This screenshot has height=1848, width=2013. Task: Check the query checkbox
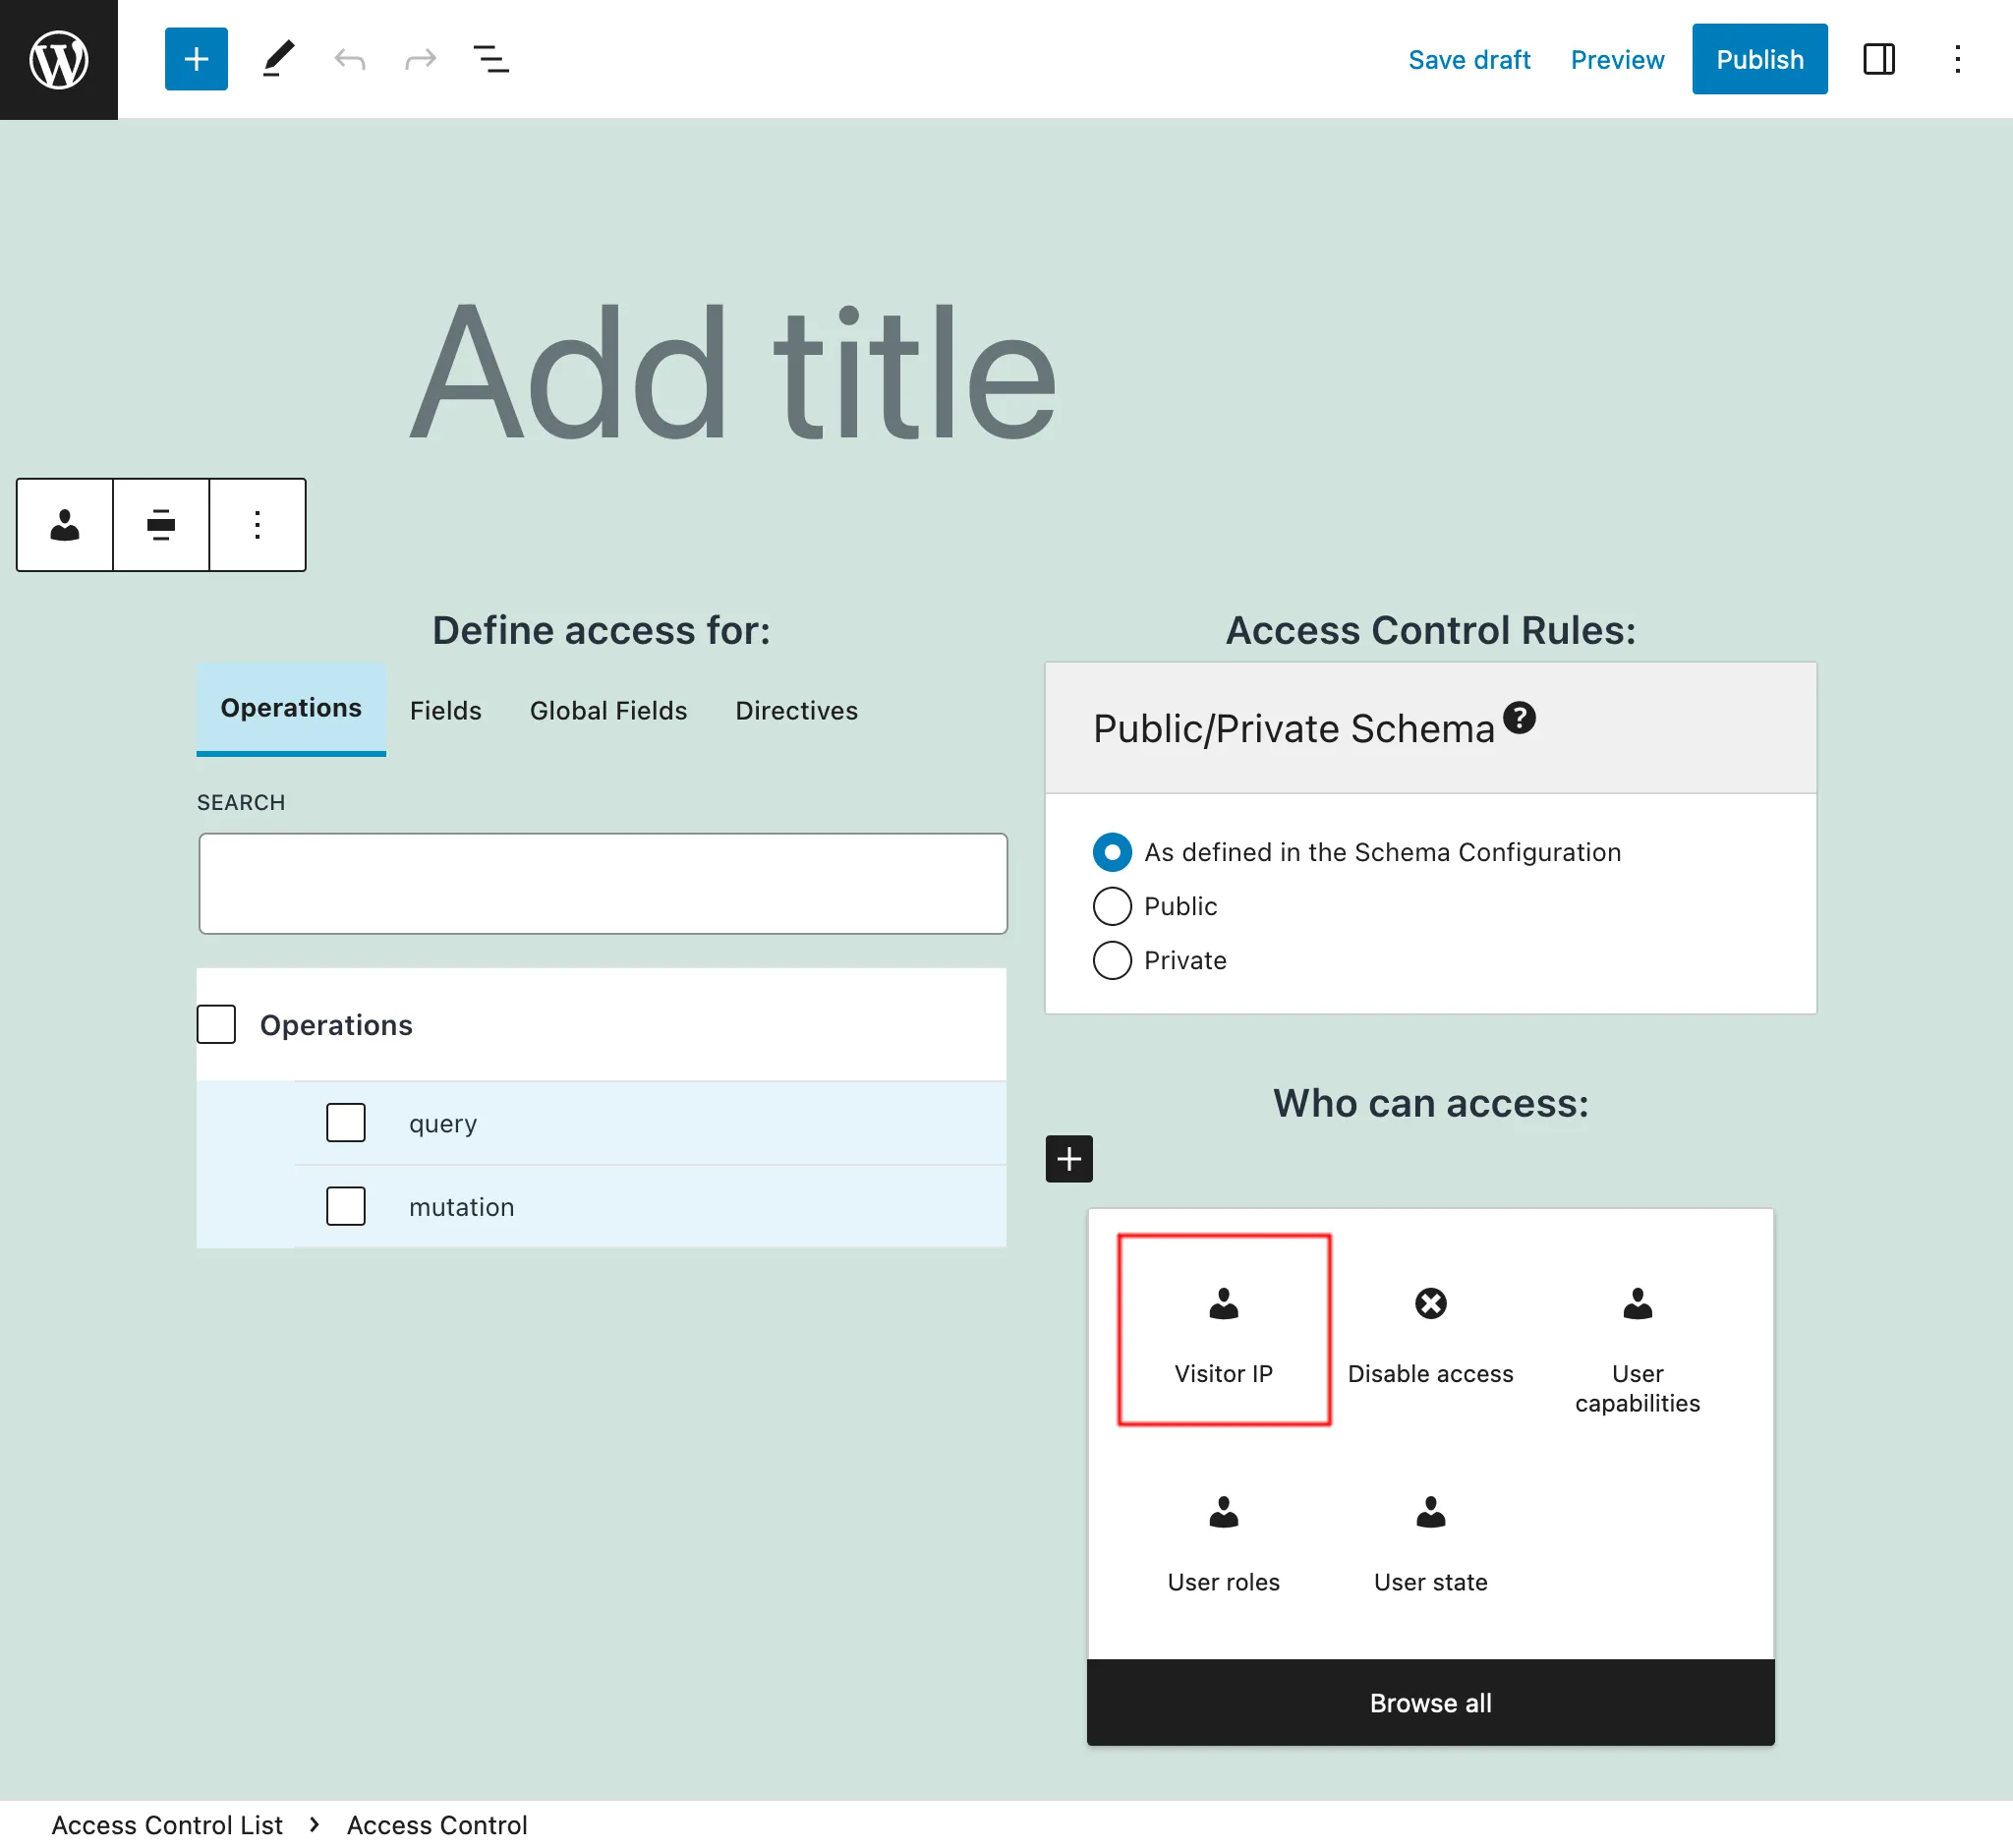(x=346, y=1123)
